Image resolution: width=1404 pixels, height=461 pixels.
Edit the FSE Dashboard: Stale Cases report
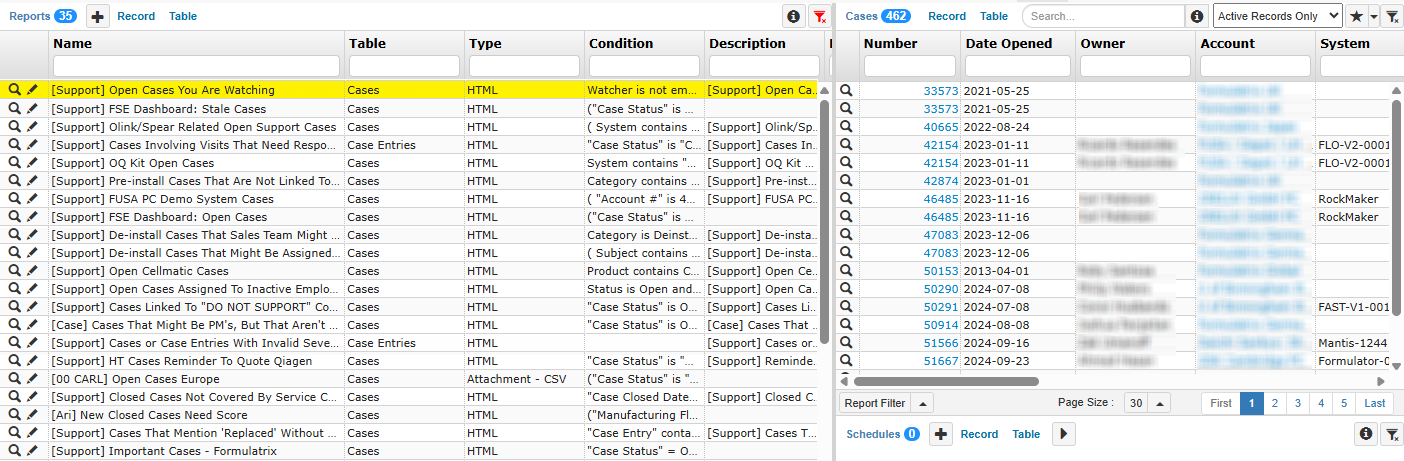click(32, 109)
